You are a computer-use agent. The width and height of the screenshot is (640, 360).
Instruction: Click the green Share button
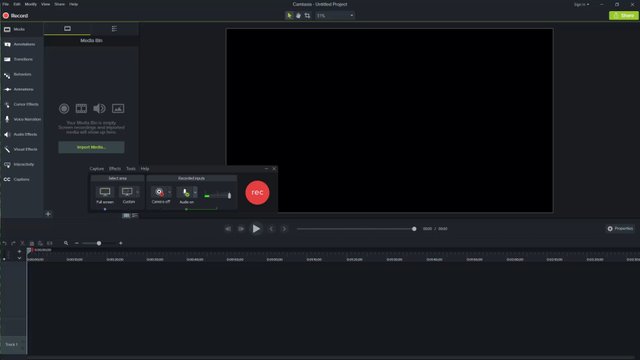(624, 16)
